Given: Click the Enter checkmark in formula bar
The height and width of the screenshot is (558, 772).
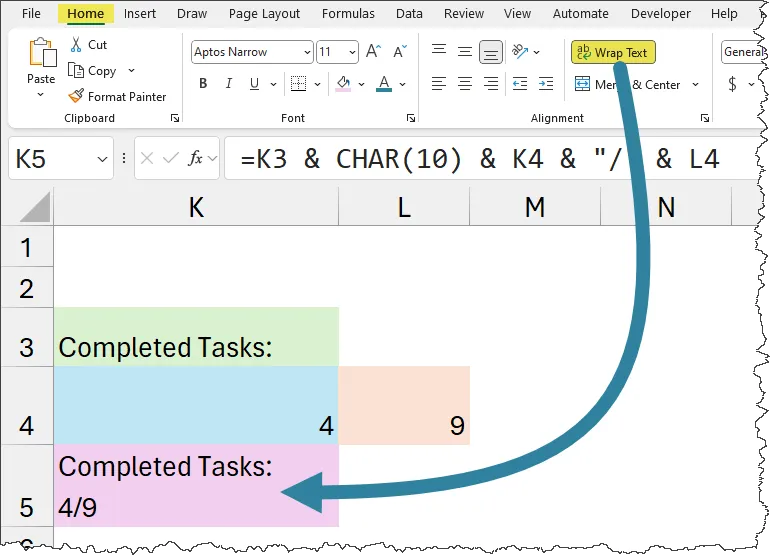Looking at the screenshot, I should [x=170, y=159].
